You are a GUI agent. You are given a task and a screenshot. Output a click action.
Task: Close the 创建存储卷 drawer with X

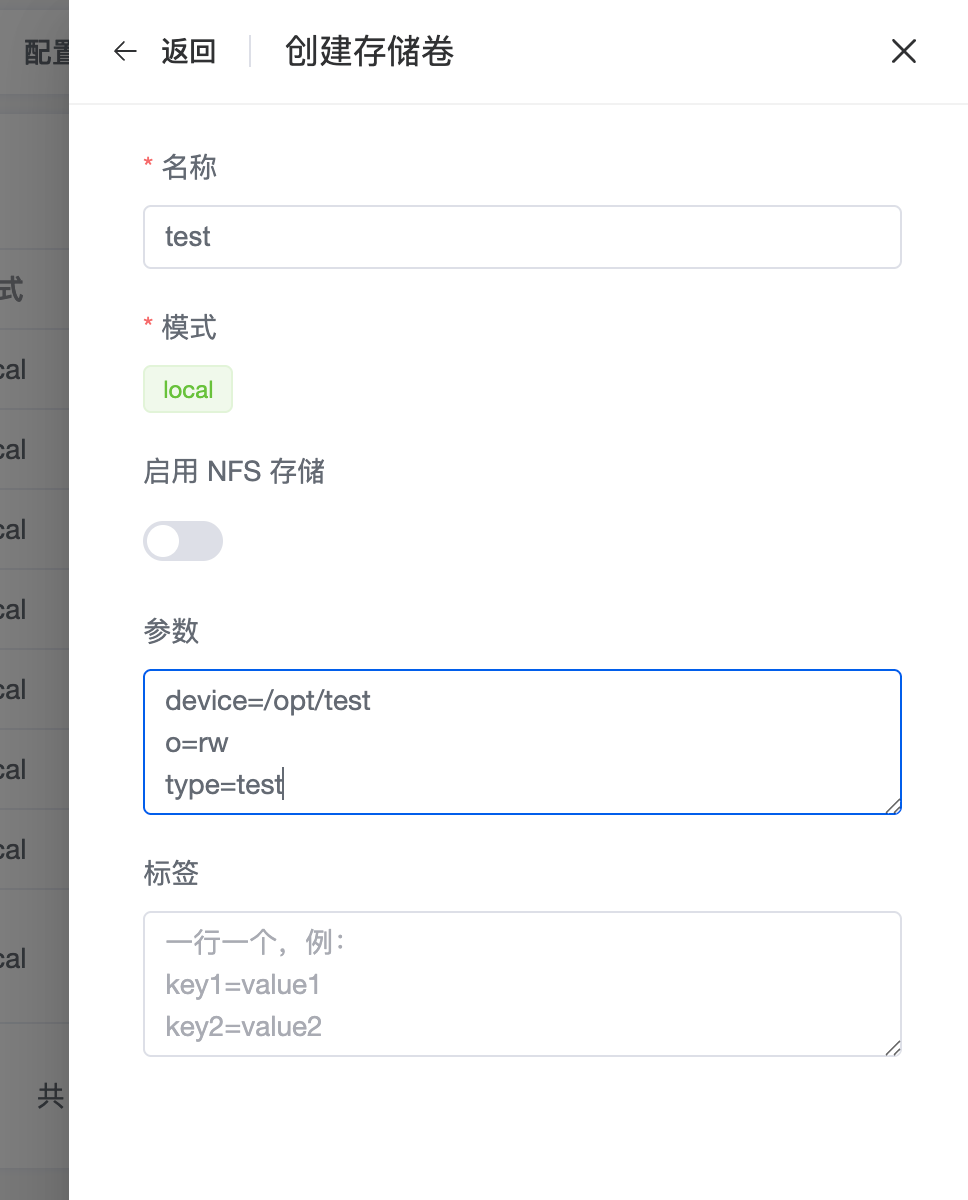click(903, 52)
